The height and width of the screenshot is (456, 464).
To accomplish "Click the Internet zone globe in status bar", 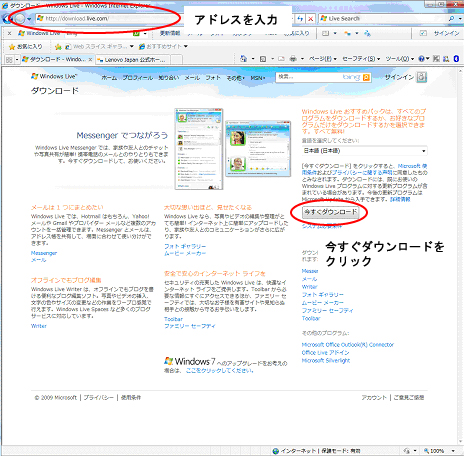I will 275,451.
